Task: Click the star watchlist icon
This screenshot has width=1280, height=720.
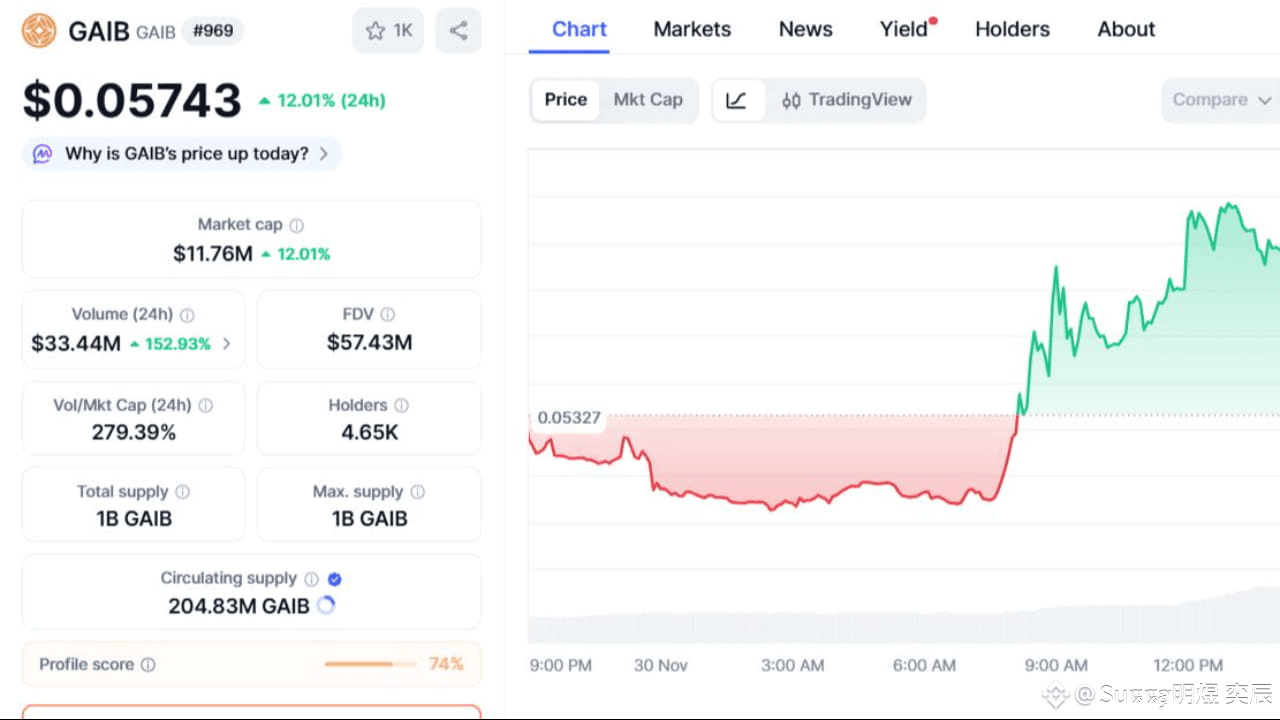Action: (x=376, y=31)
